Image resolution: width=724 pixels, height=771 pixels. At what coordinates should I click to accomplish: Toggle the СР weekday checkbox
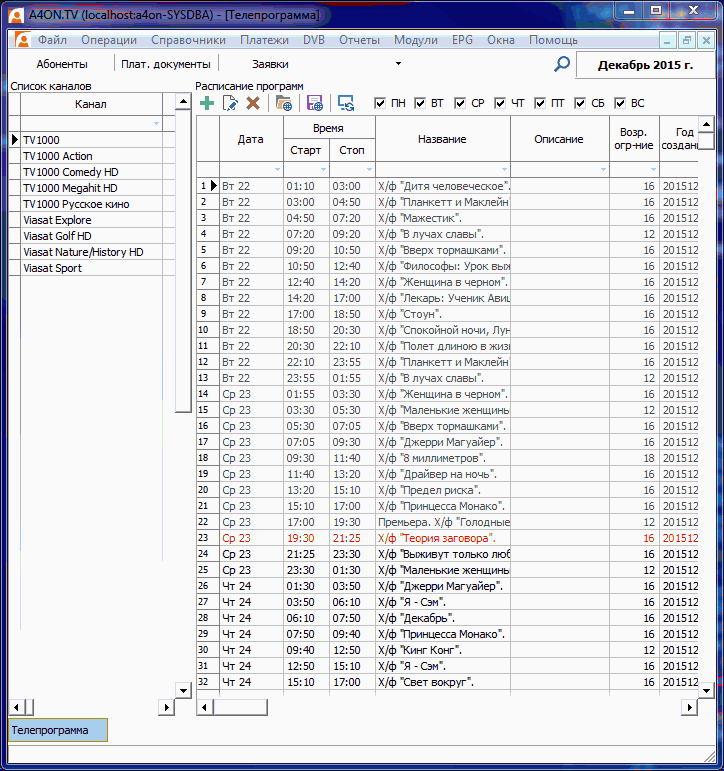(x=460, y=103)
